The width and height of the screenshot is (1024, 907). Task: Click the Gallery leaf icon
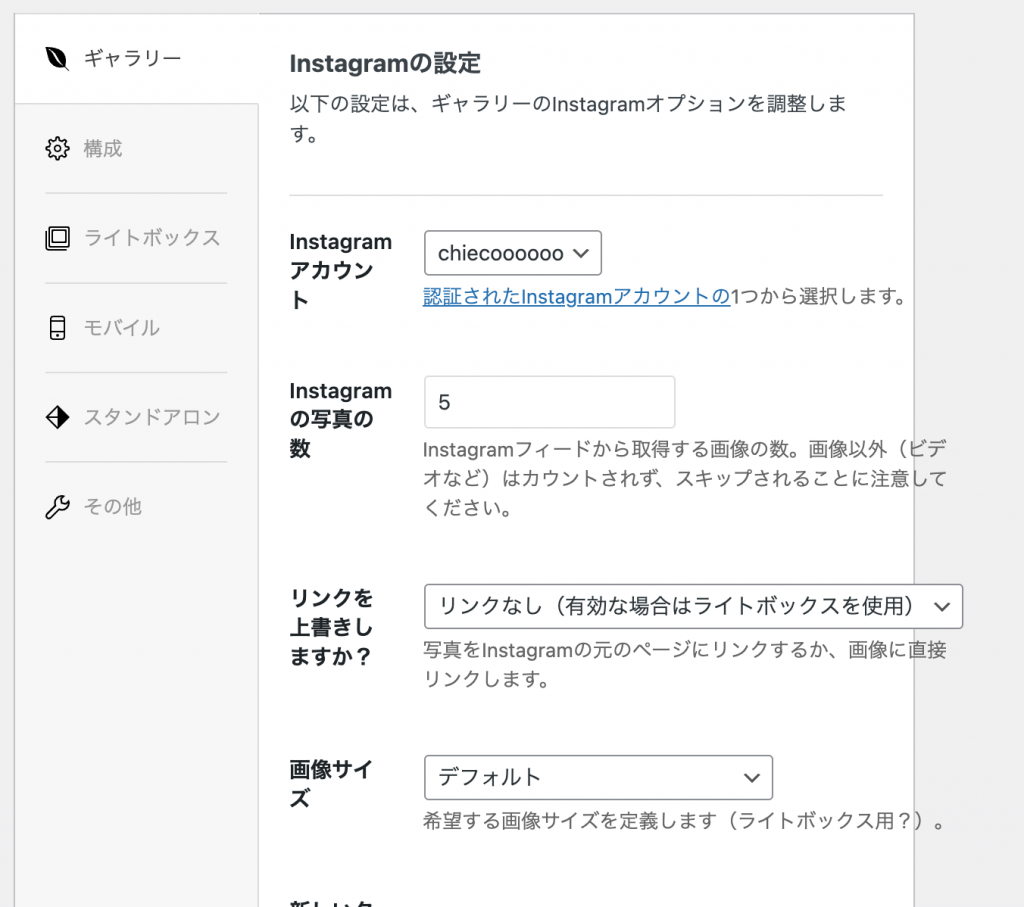tap(57, 59)
